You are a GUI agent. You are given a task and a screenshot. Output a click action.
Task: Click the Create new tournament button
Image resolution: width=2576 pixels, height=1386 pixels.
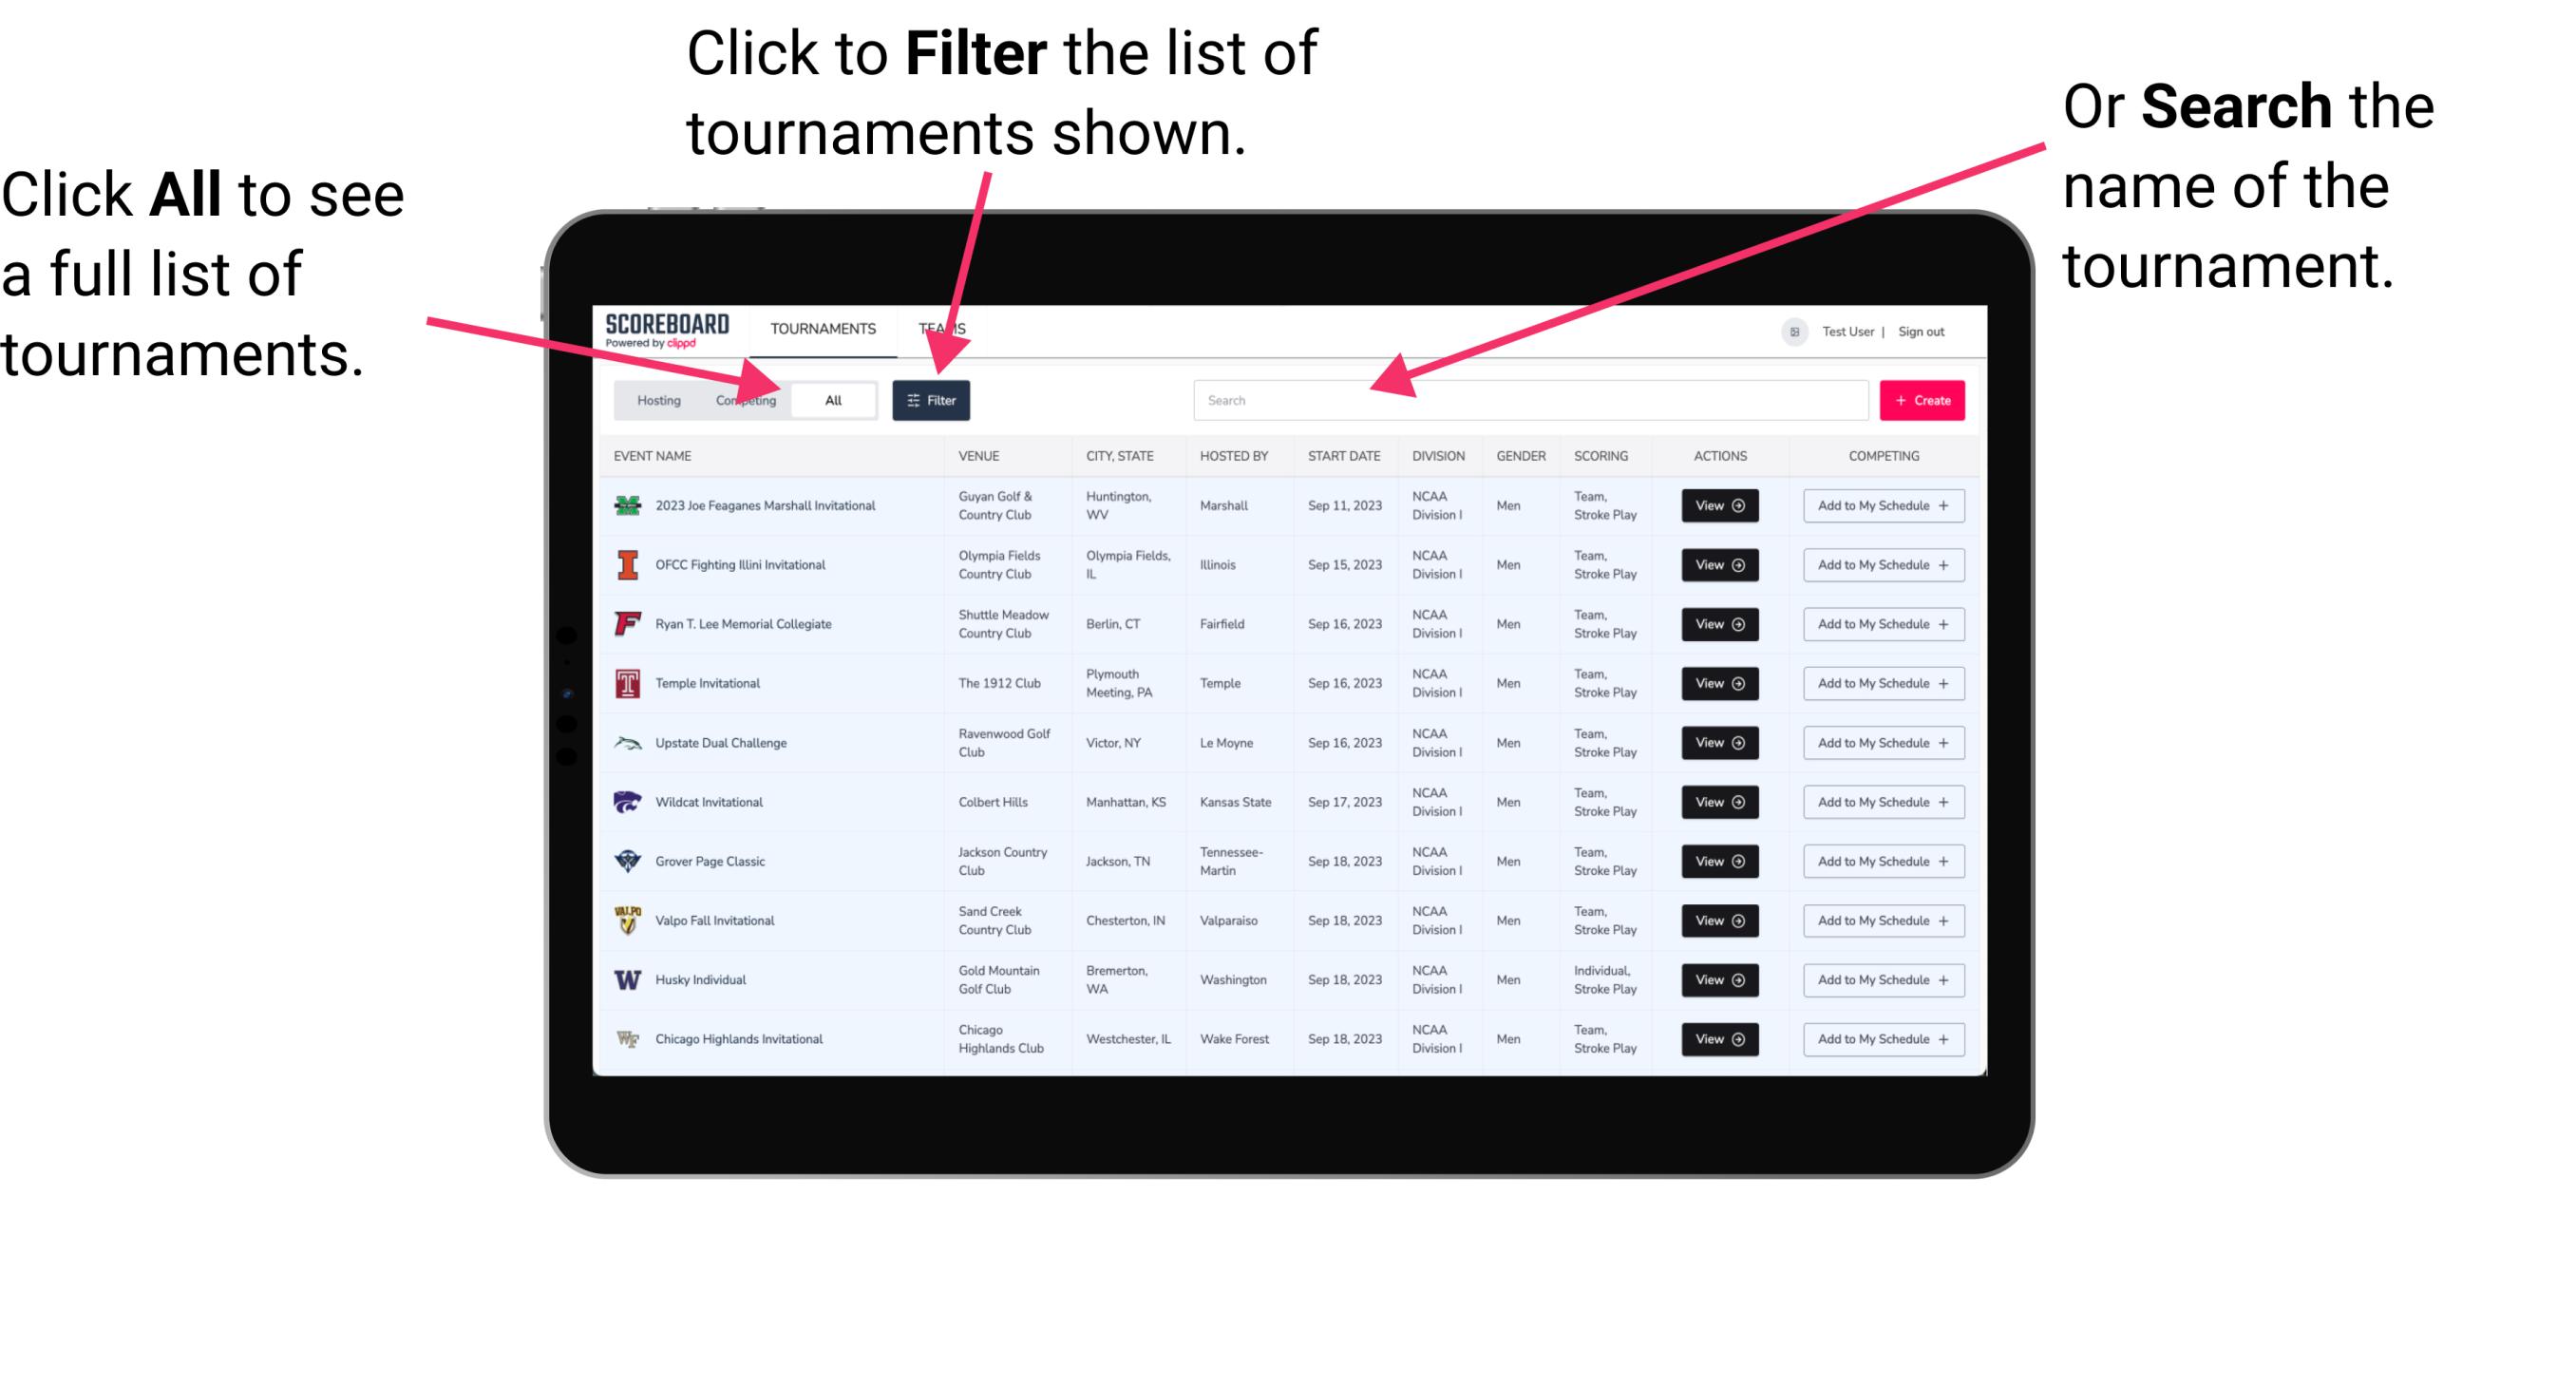coord(1924,399)
